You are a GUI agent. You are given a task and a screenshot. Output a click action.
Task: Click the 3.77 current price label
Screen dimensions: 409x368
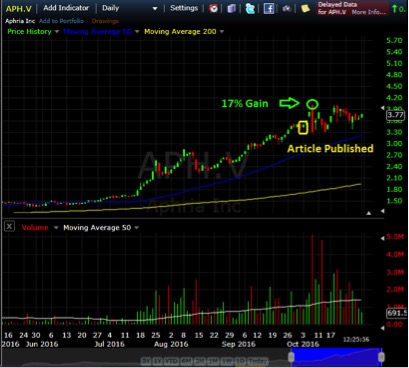click(x=395, y=115)
